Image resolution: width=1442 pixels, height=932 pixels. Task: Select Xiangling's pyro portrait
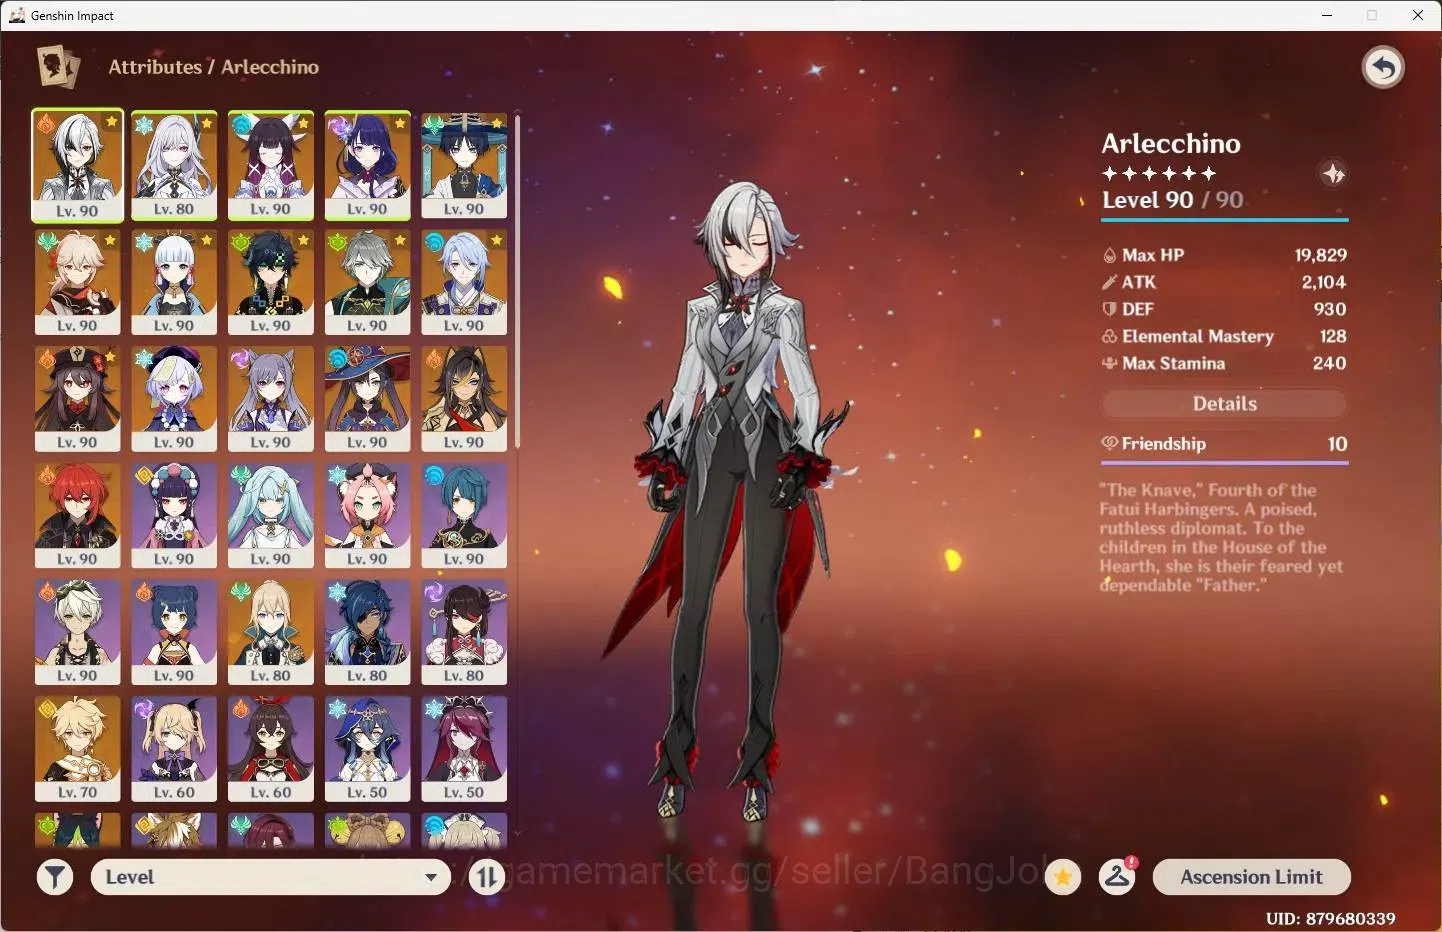click(174, 633)
